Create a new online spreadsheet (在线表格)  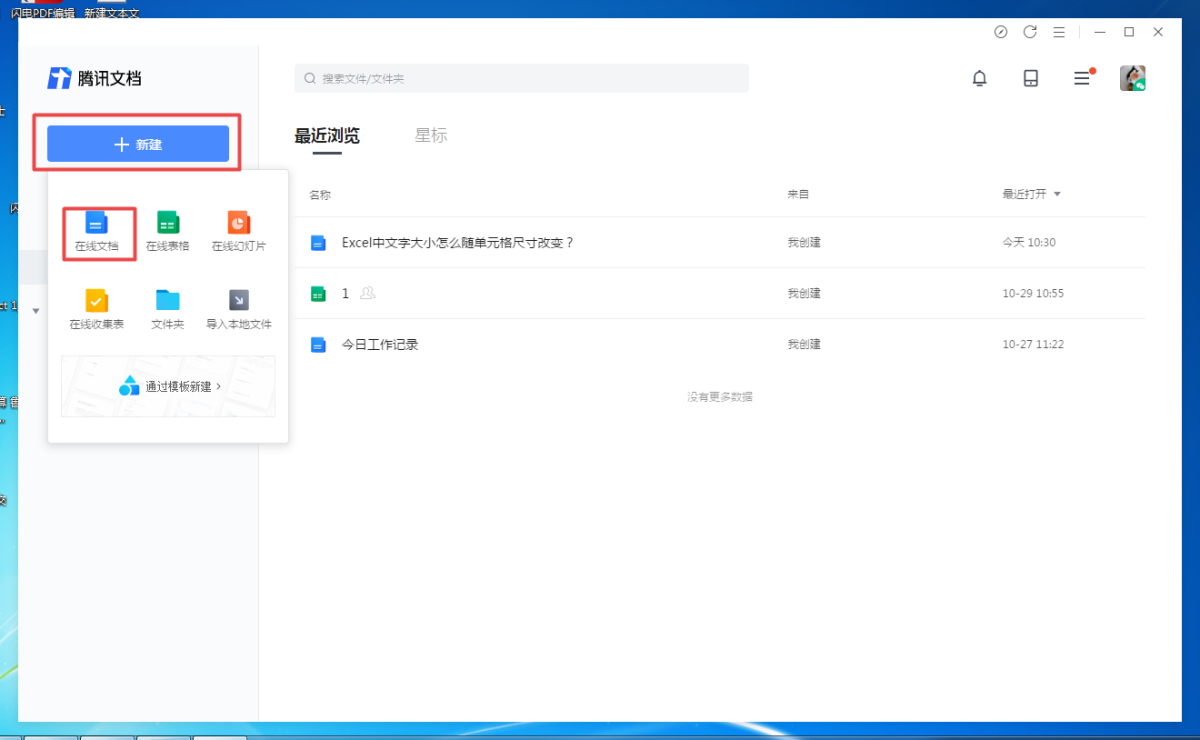click(x=167, y=231)
